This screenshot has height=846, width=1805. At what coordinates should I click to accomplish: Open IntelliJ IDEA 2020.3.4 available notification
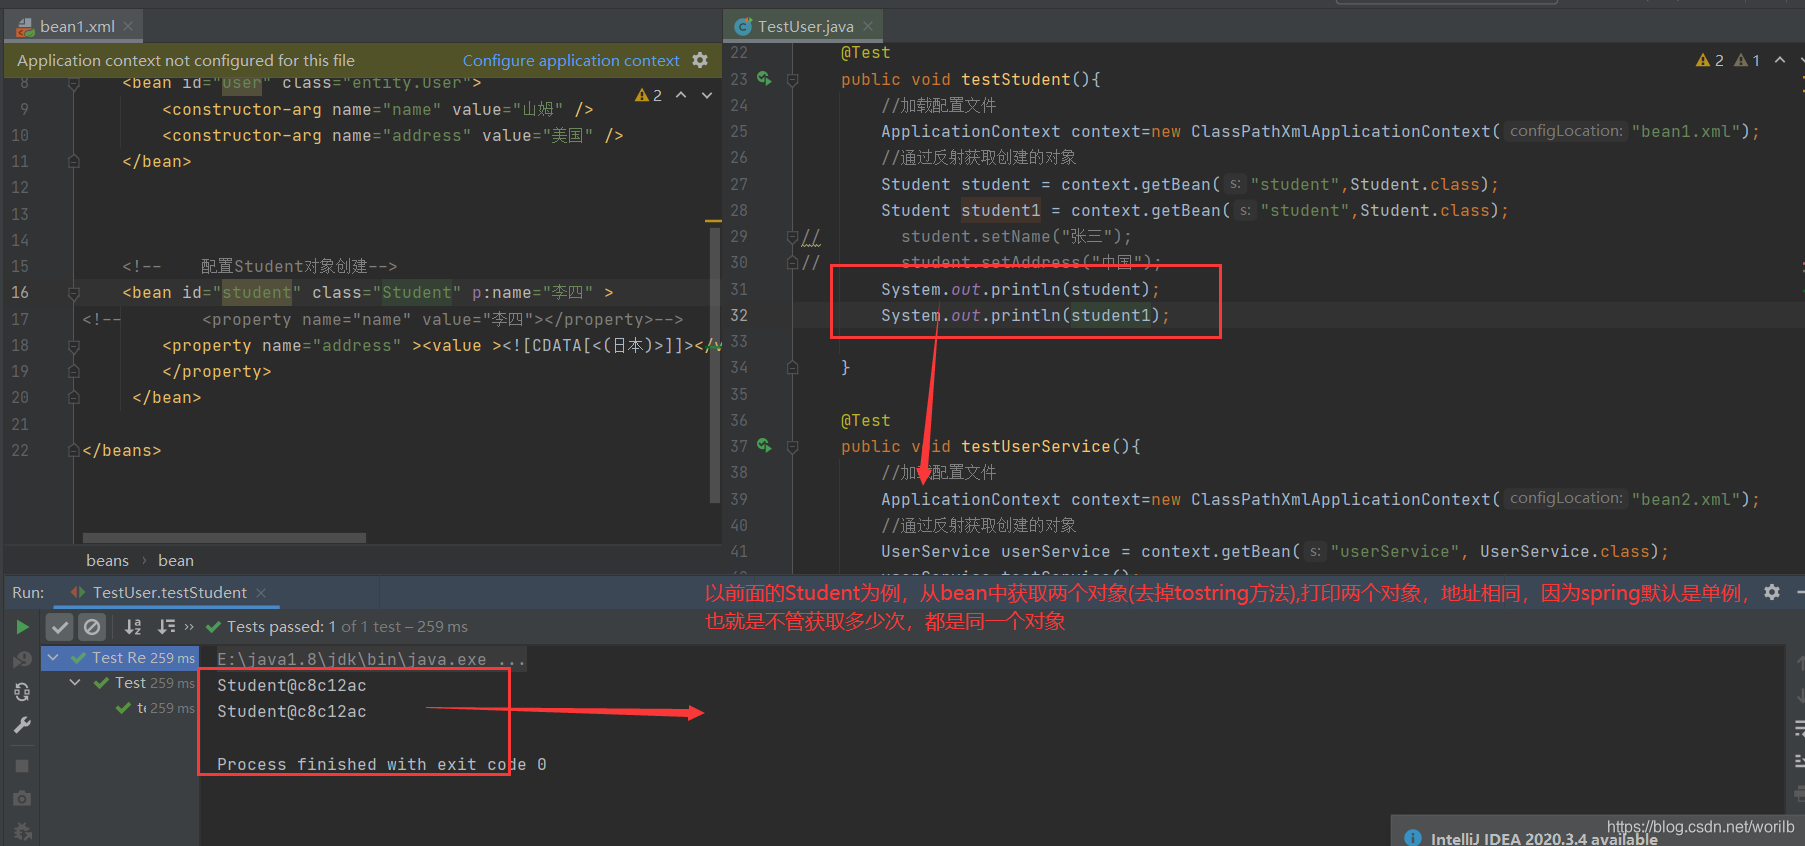tap(1543, 839)
